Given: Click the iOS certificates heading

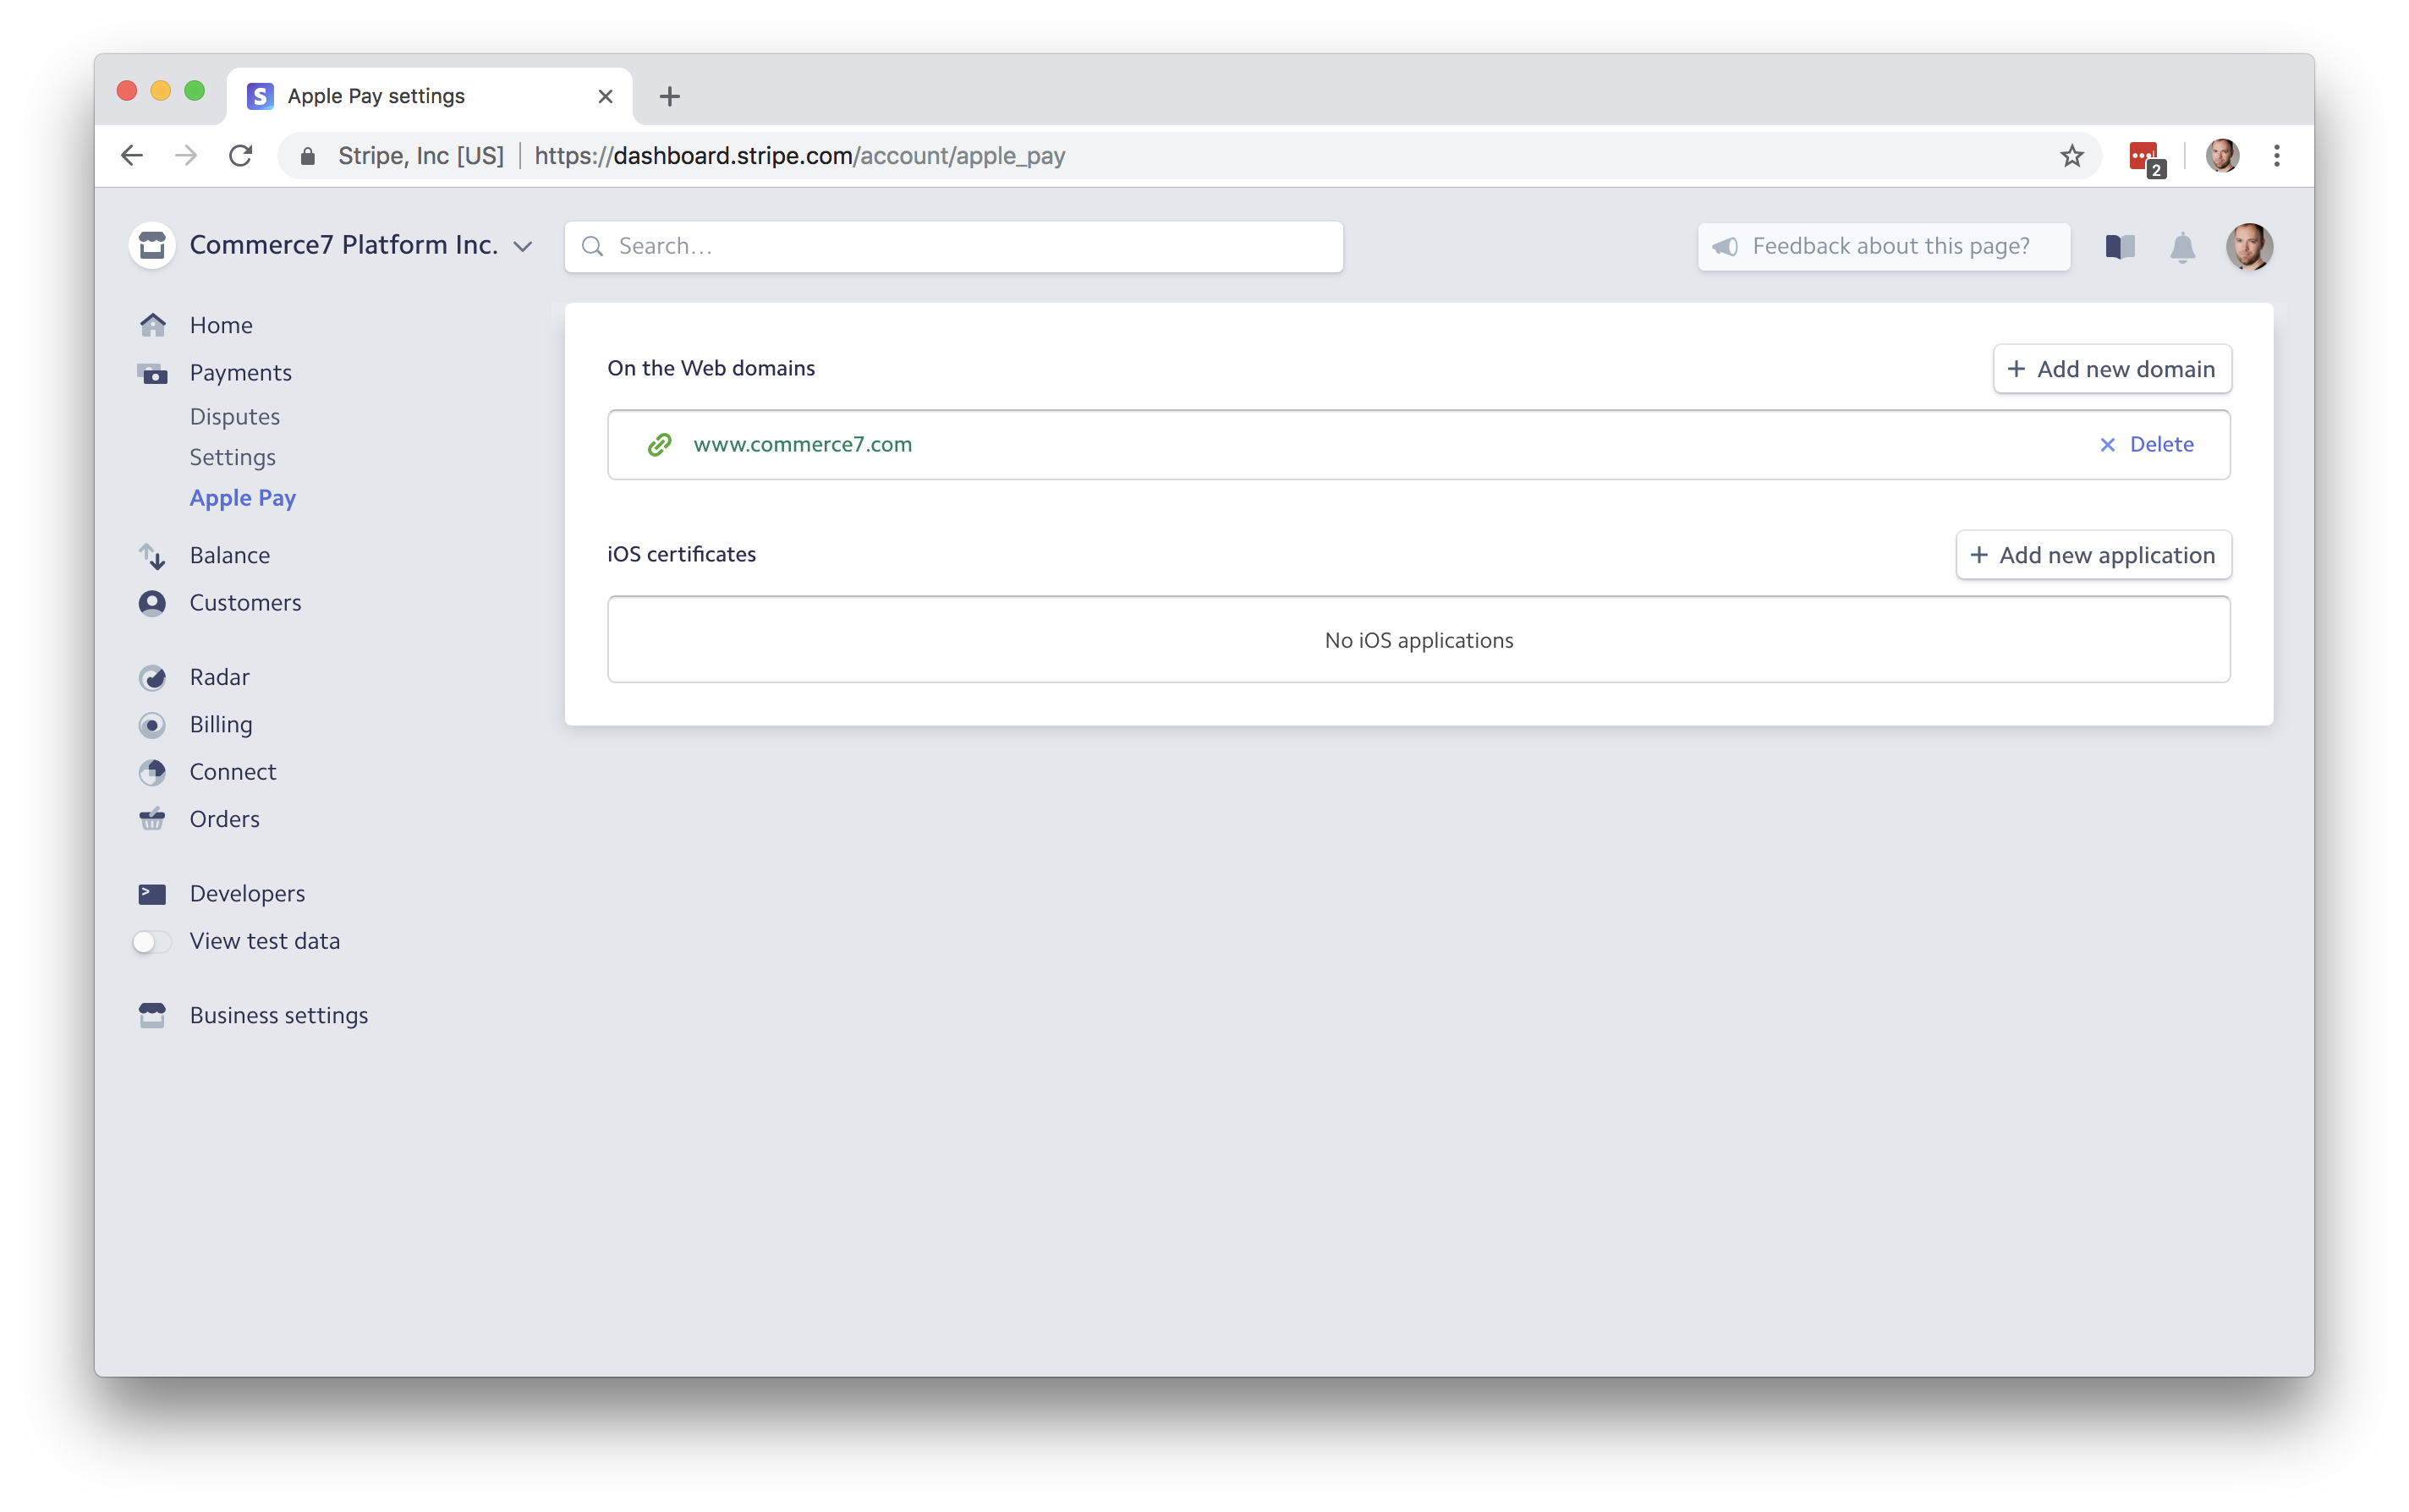Looking at the screenshot, I should click(x=681, y=555).
